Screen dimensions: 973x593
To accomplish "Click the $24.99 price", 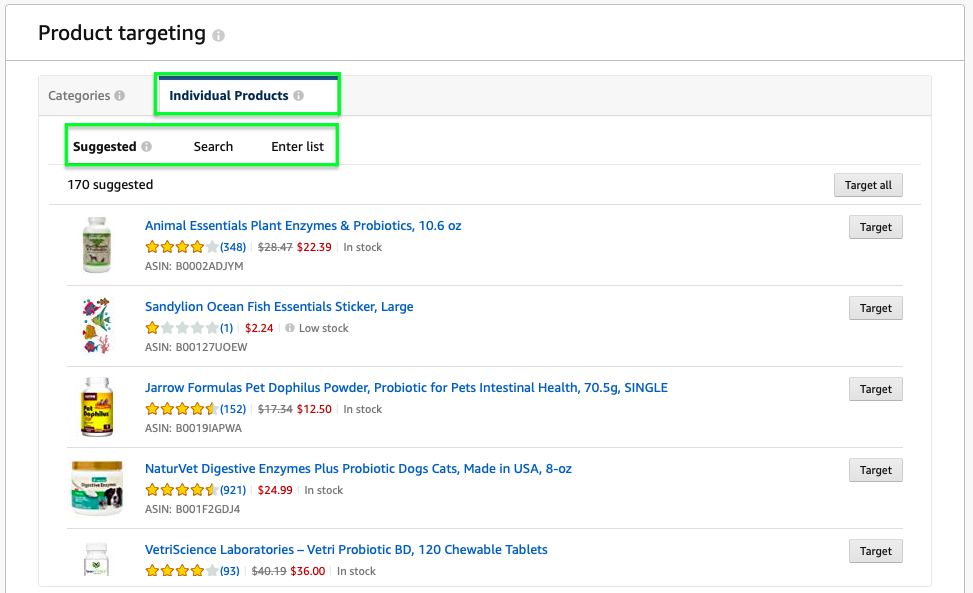I will (275, 490).
